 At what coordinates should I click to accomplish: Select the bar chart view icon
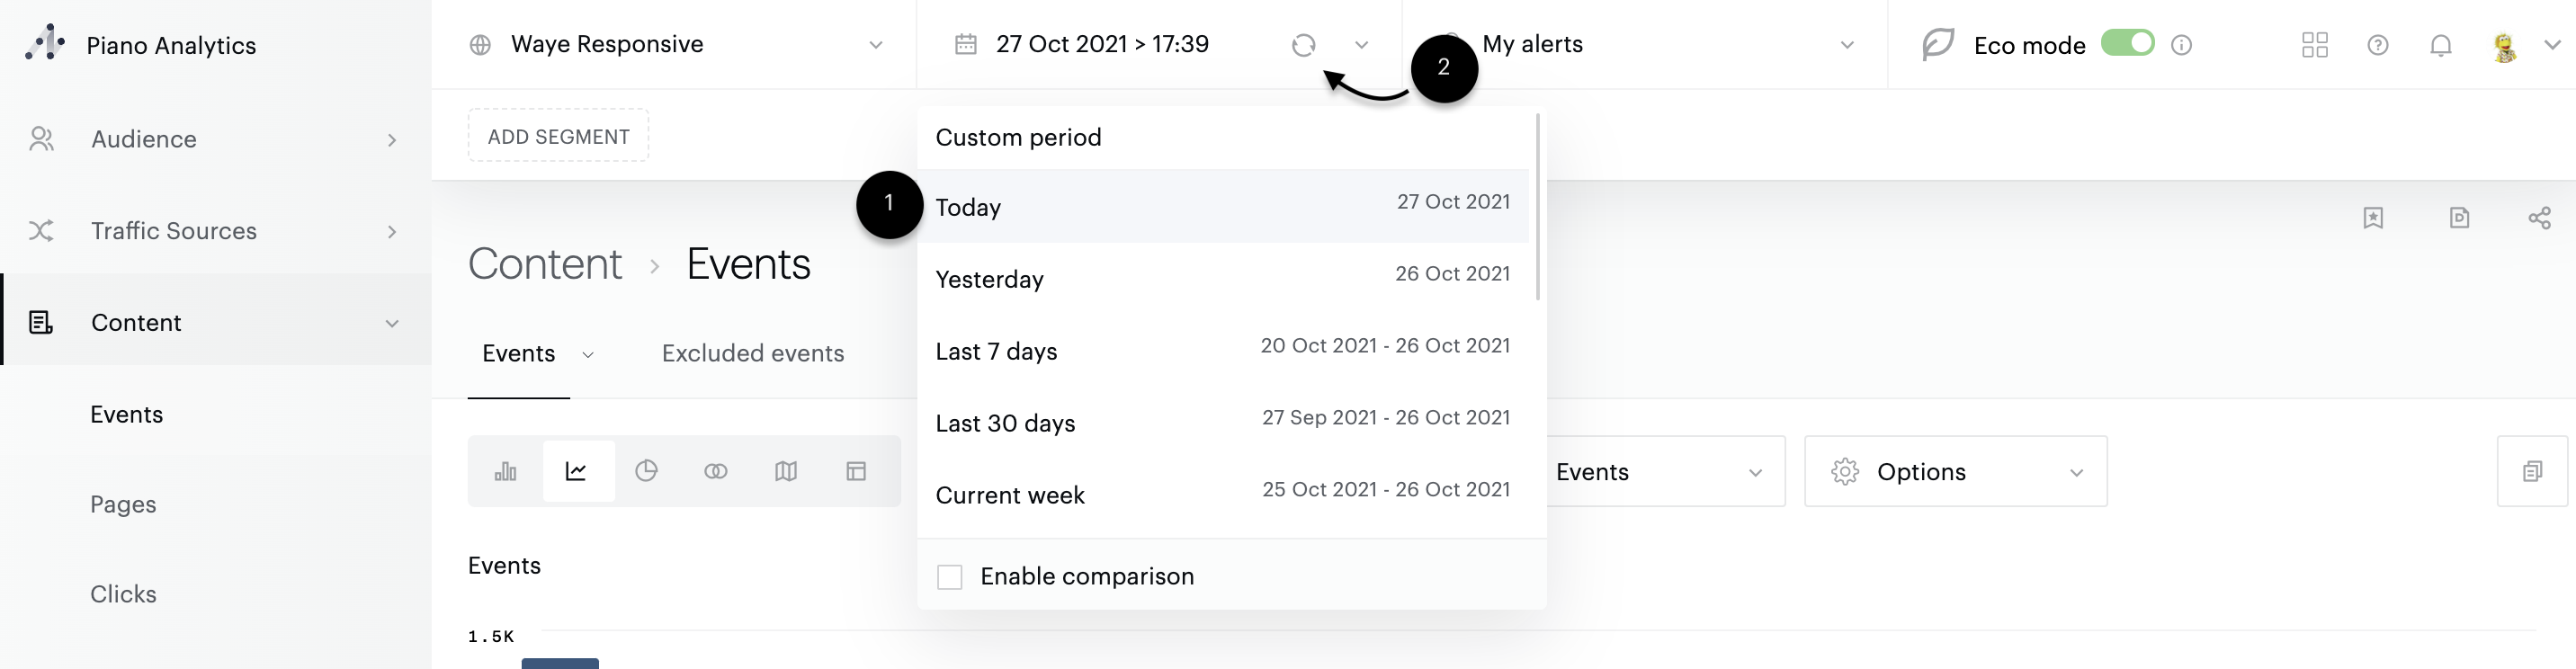pos(506,471)
